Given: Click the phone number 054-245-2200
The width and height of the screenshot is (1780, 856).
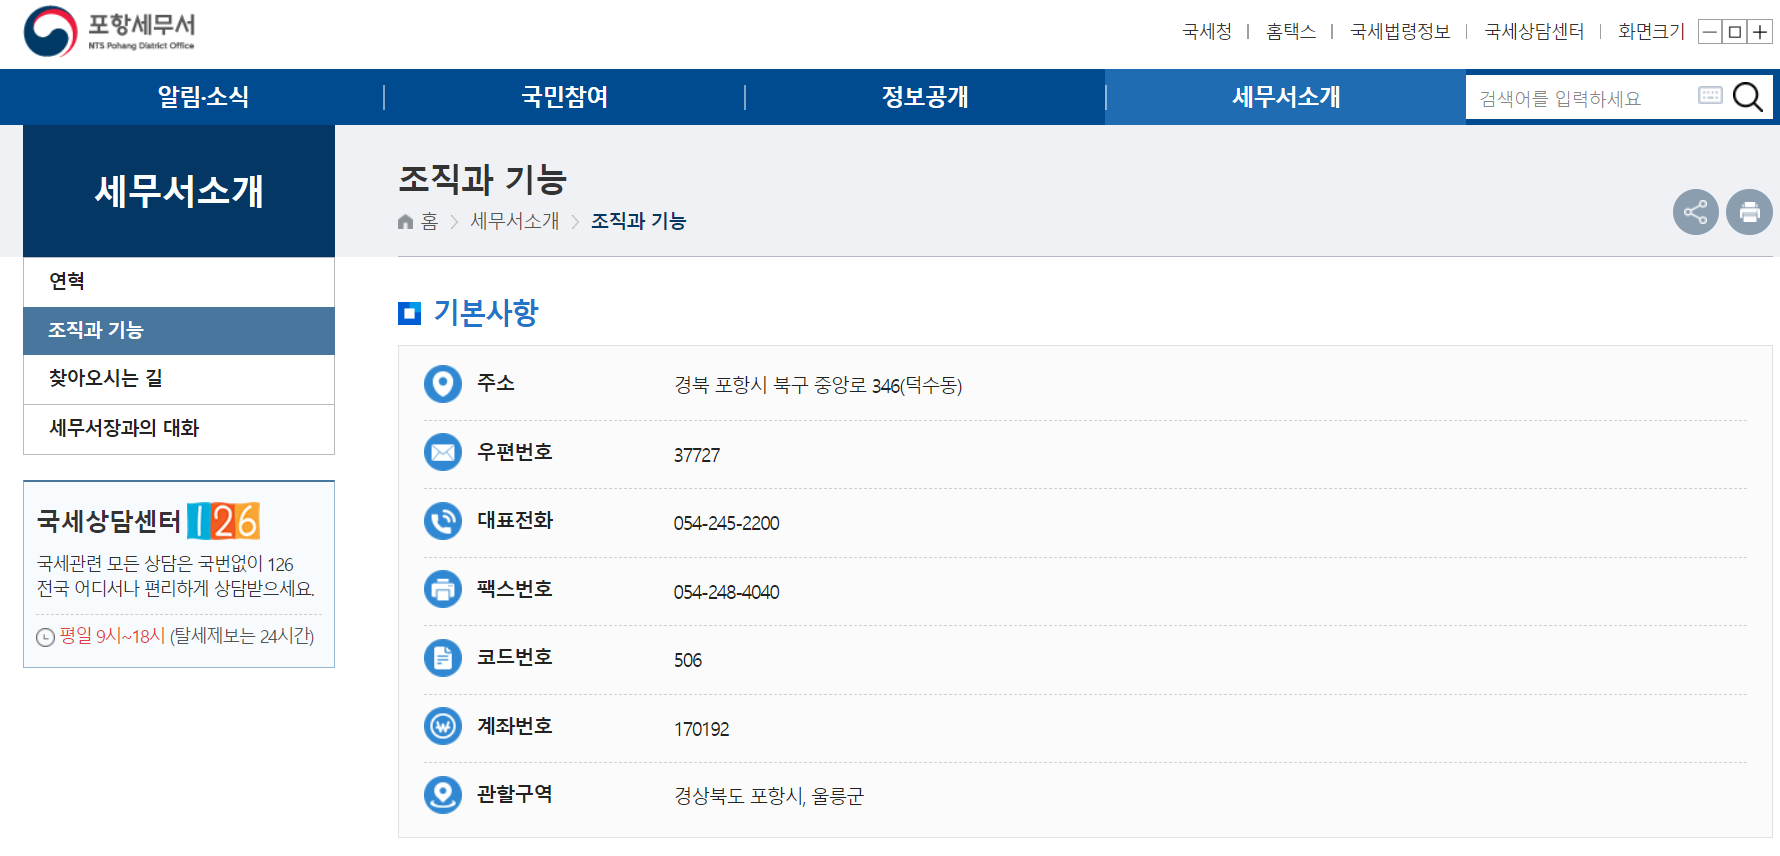Looking at the screenshot, I should (726, 523).
